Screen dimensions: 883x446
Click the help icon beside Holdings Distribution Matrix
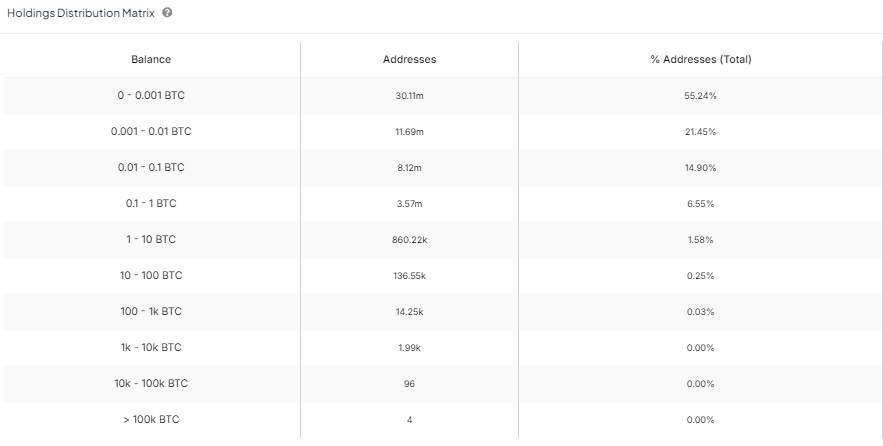pos(166,13)
